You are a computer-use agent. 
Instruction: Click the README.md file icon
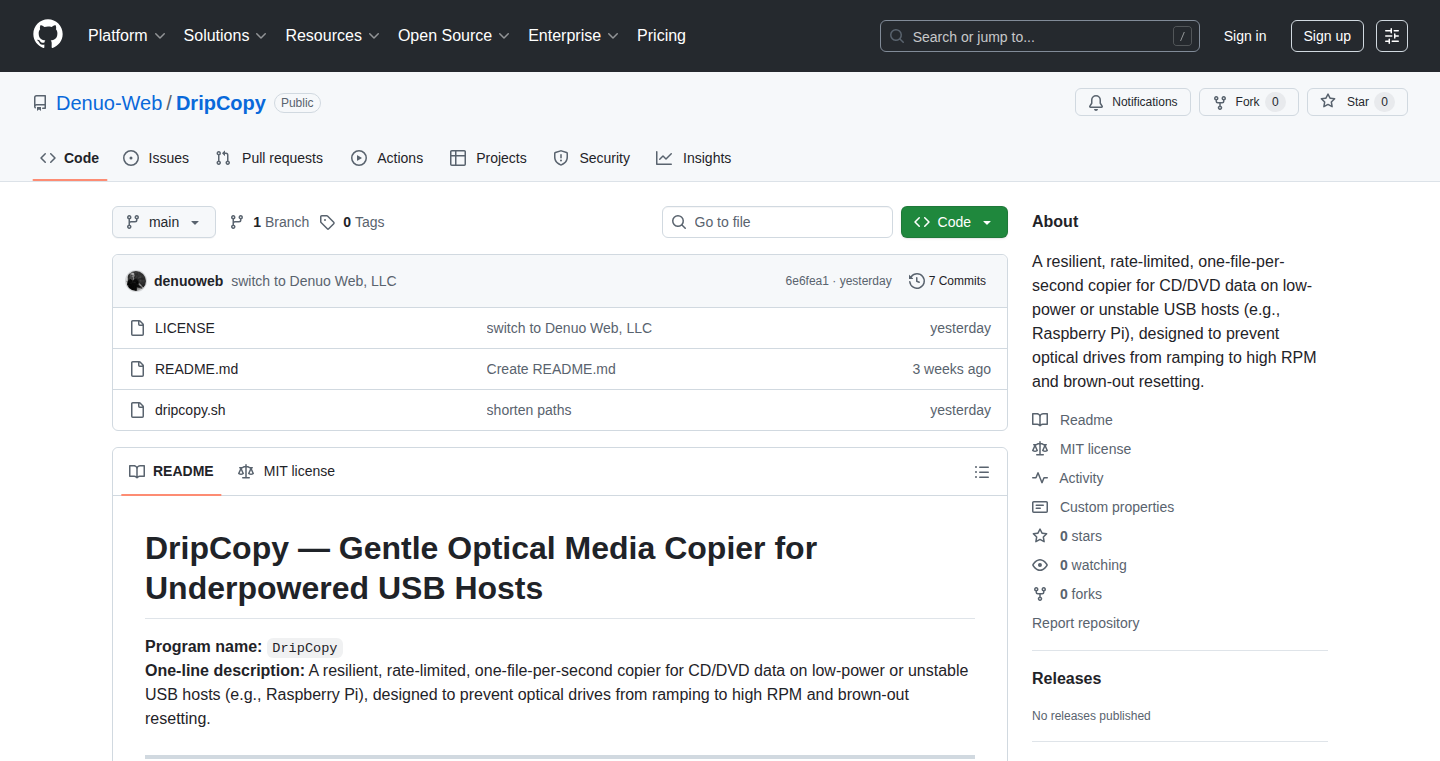pyautogui.click(x=138, y=369)
